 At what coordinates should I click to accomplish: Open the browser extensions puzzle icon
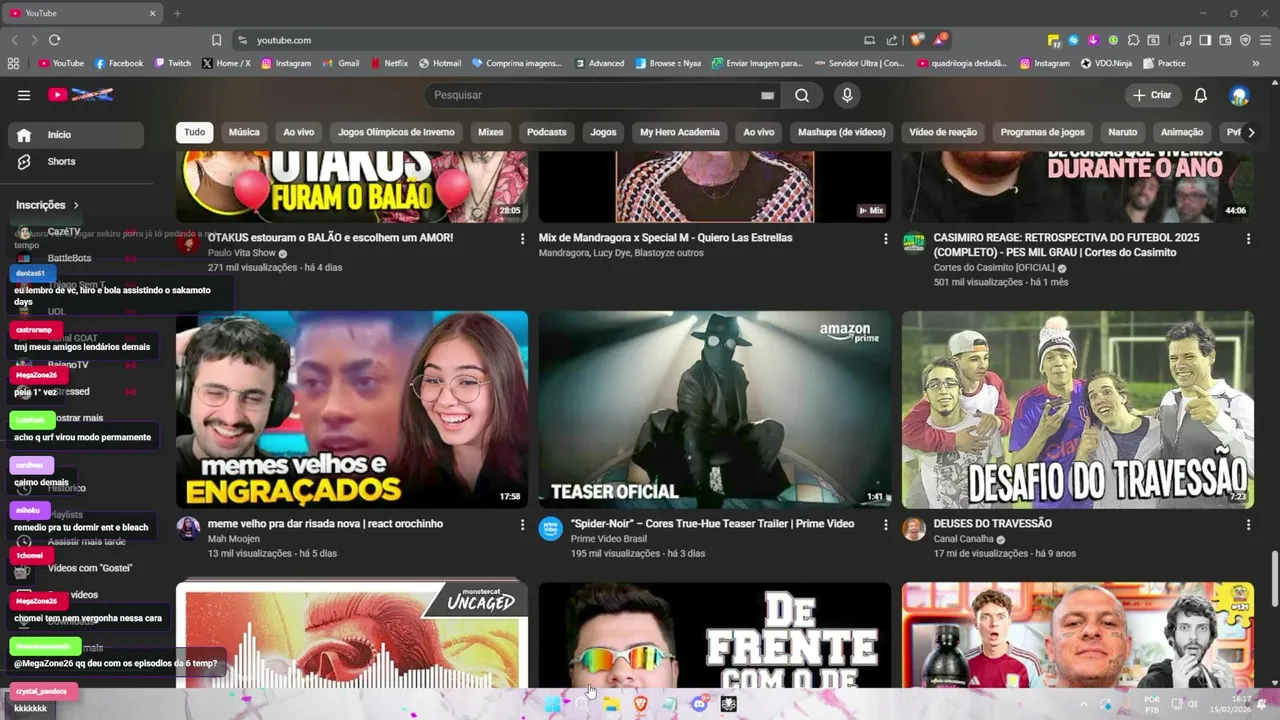pyautogui.click(x=1133, y=40)
